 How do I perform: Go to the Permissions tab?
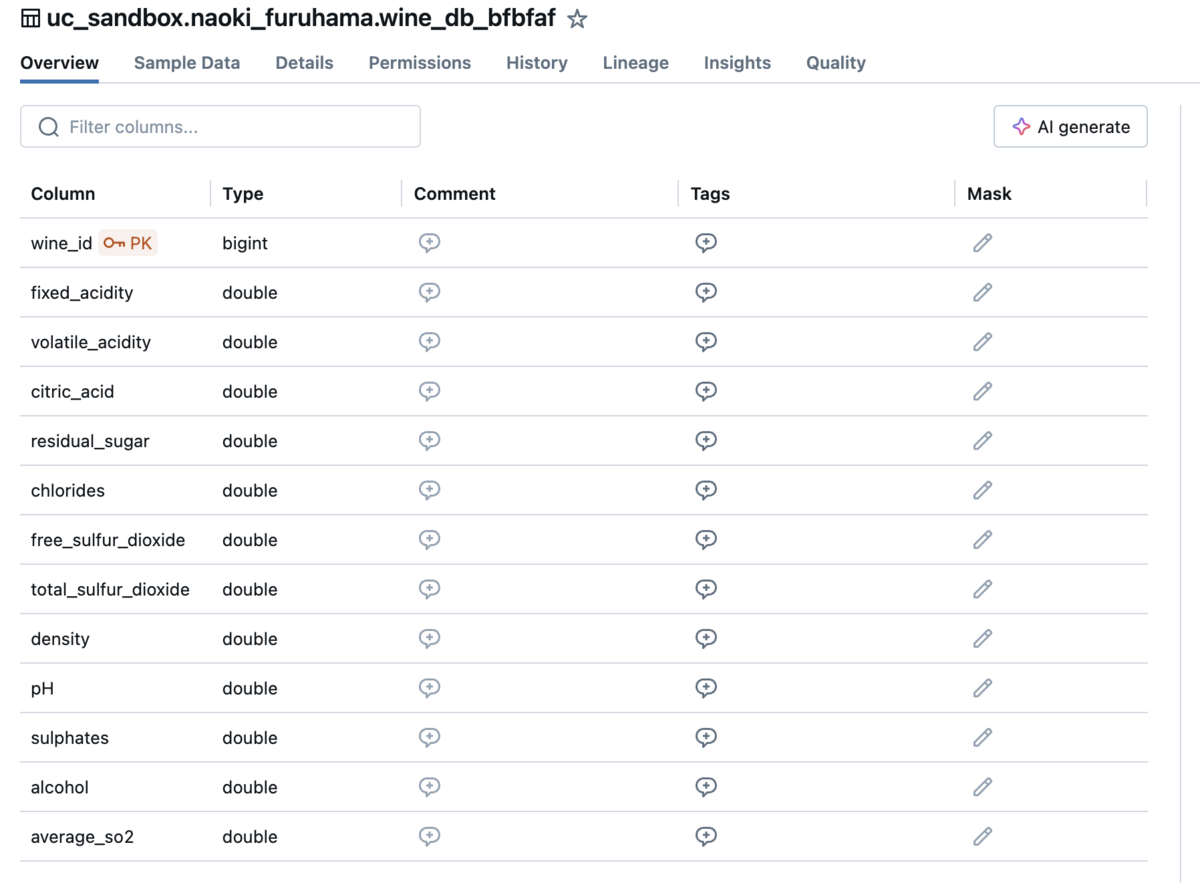(419, 63)
